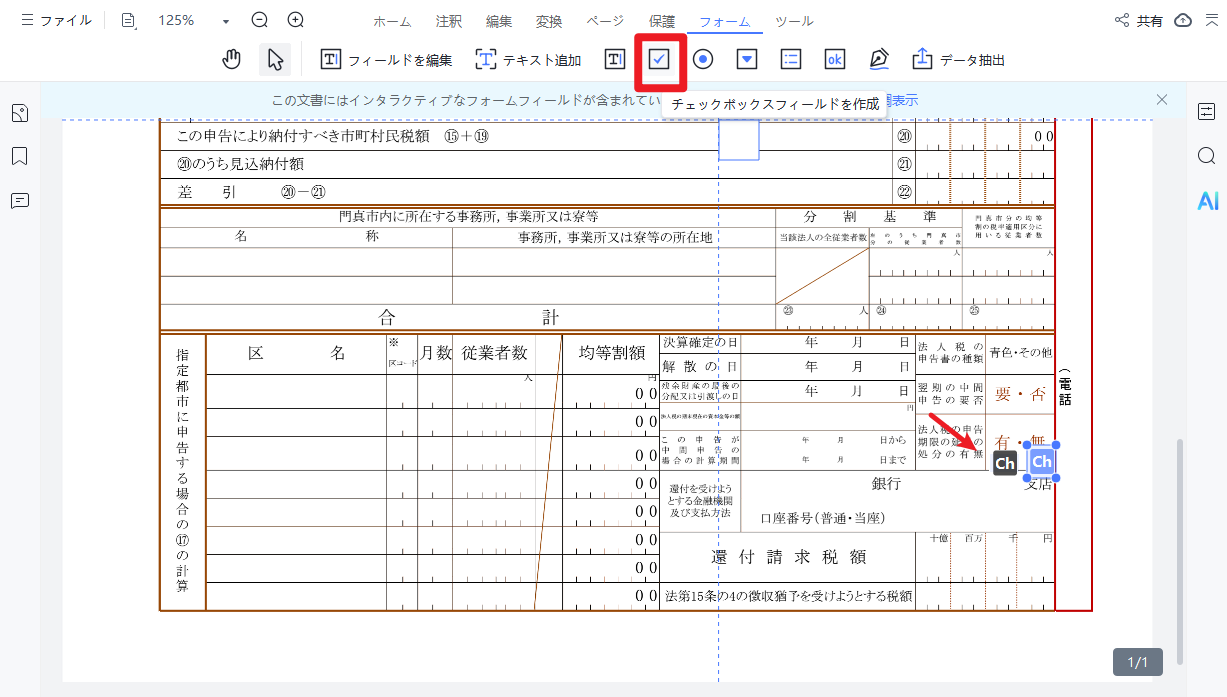Open the digital signature field tool
1227x697 pixels.
click(878, 59)
